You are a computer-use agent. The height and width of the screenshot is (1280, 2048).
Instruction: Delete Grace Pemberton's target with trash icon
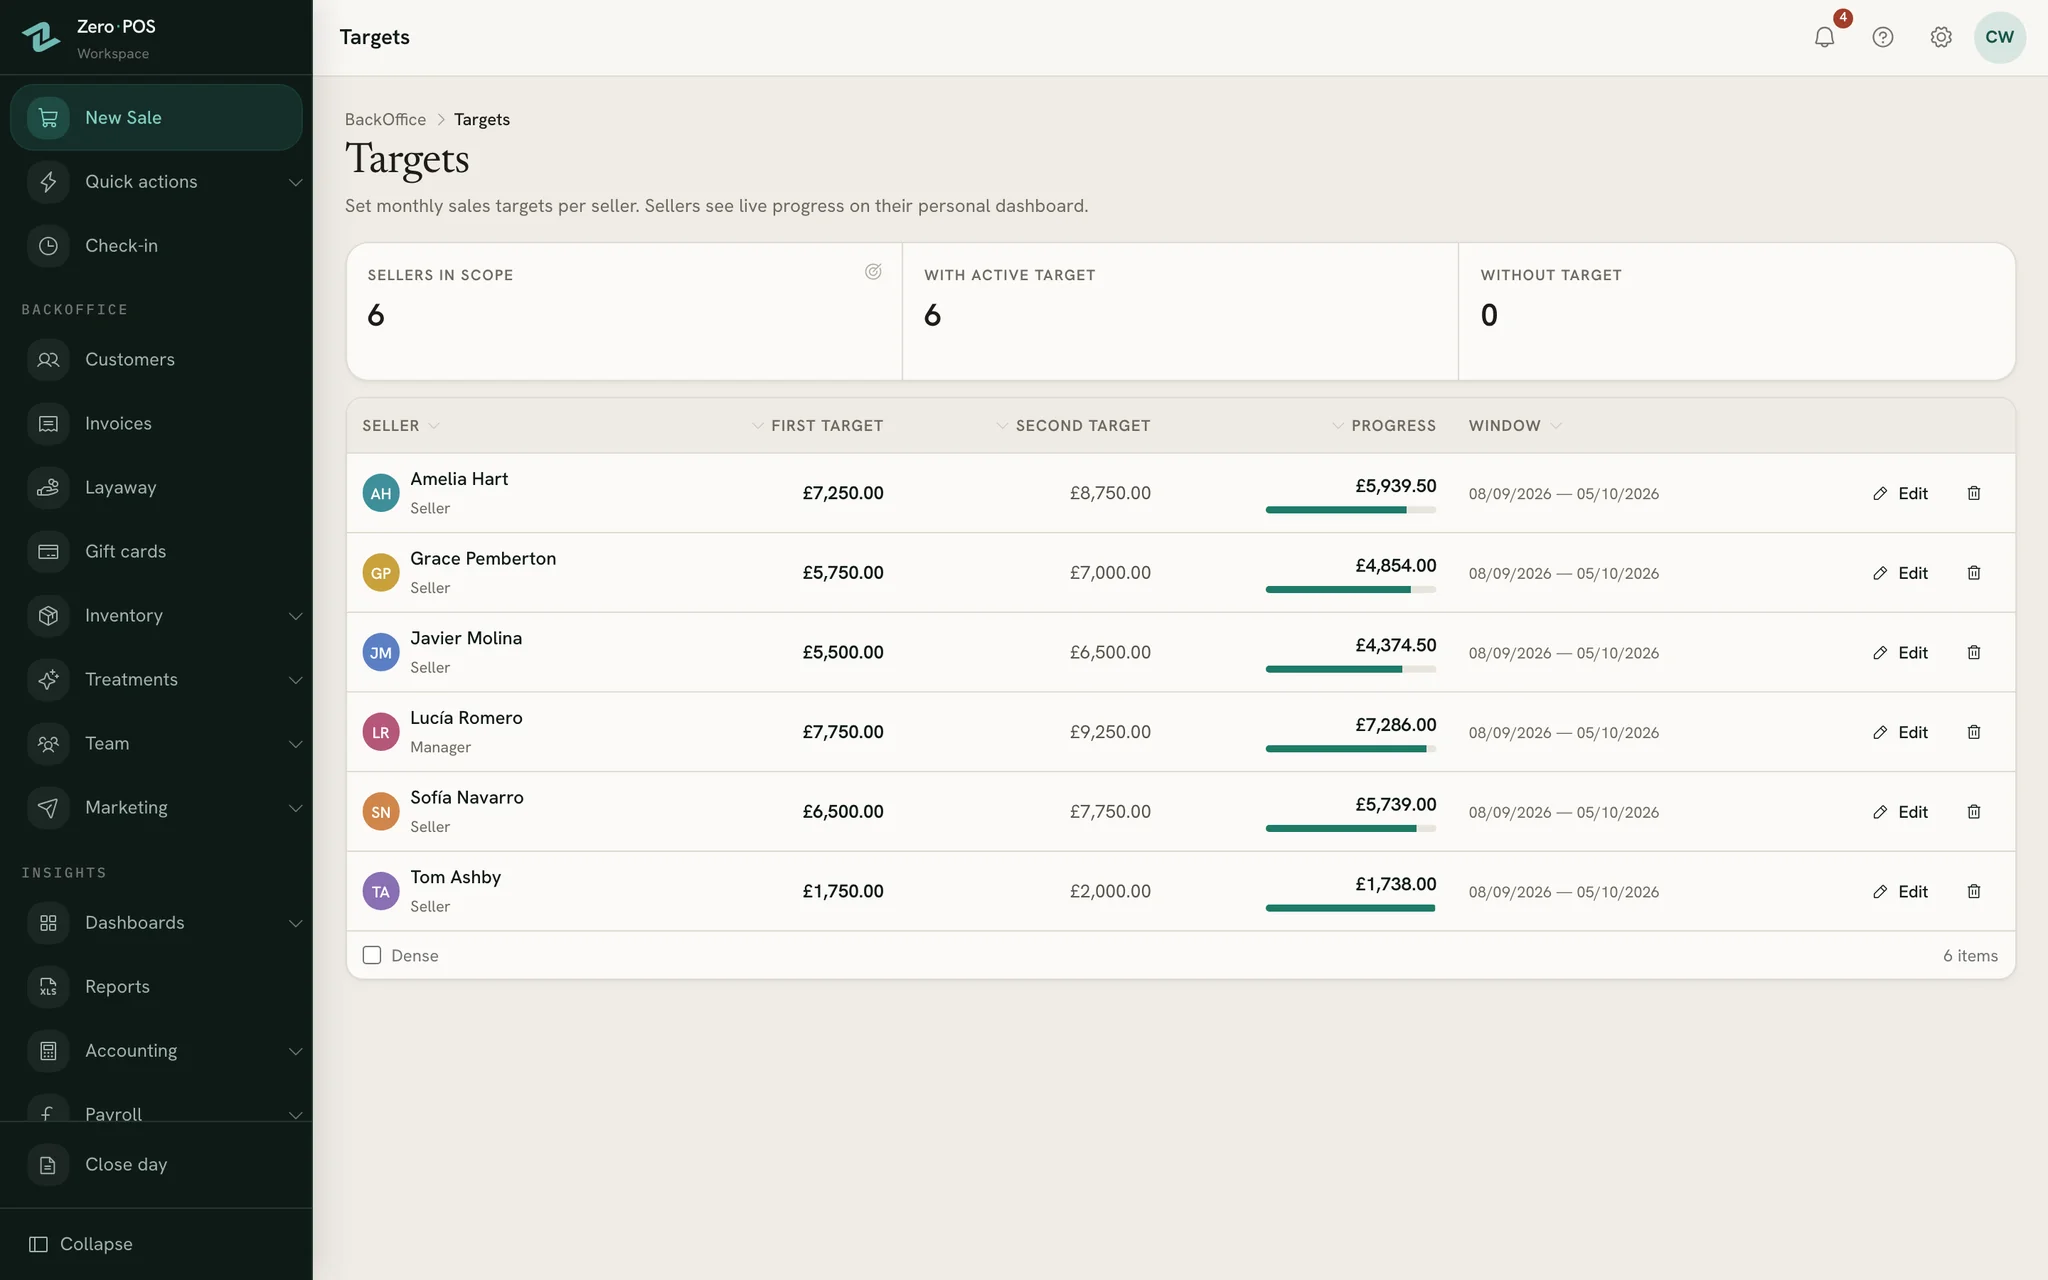pos(1974,573)
